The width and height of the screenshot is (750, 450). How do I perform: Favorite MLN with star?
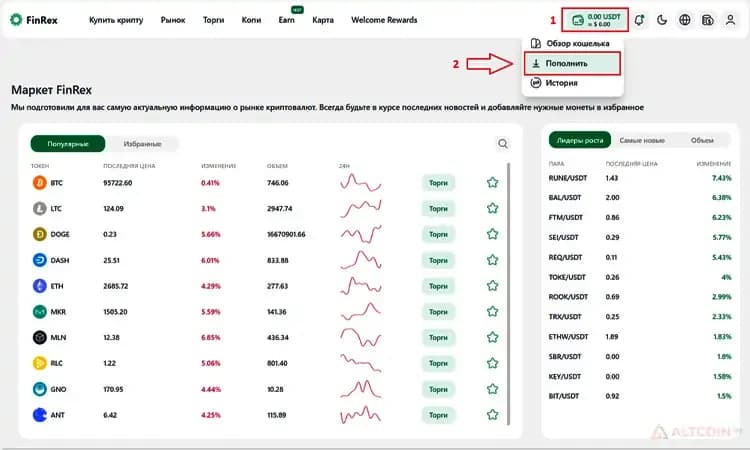click(492, 337)
